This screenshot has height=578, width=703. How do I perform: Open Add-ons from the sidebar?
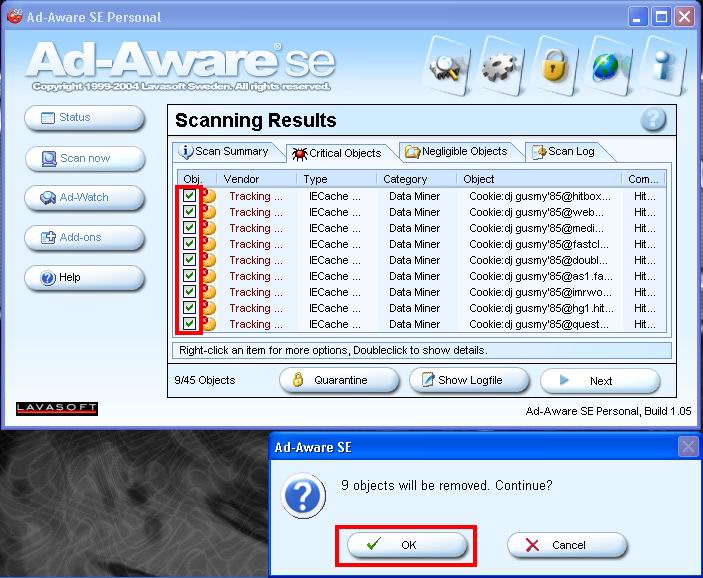tap(84, 238)
